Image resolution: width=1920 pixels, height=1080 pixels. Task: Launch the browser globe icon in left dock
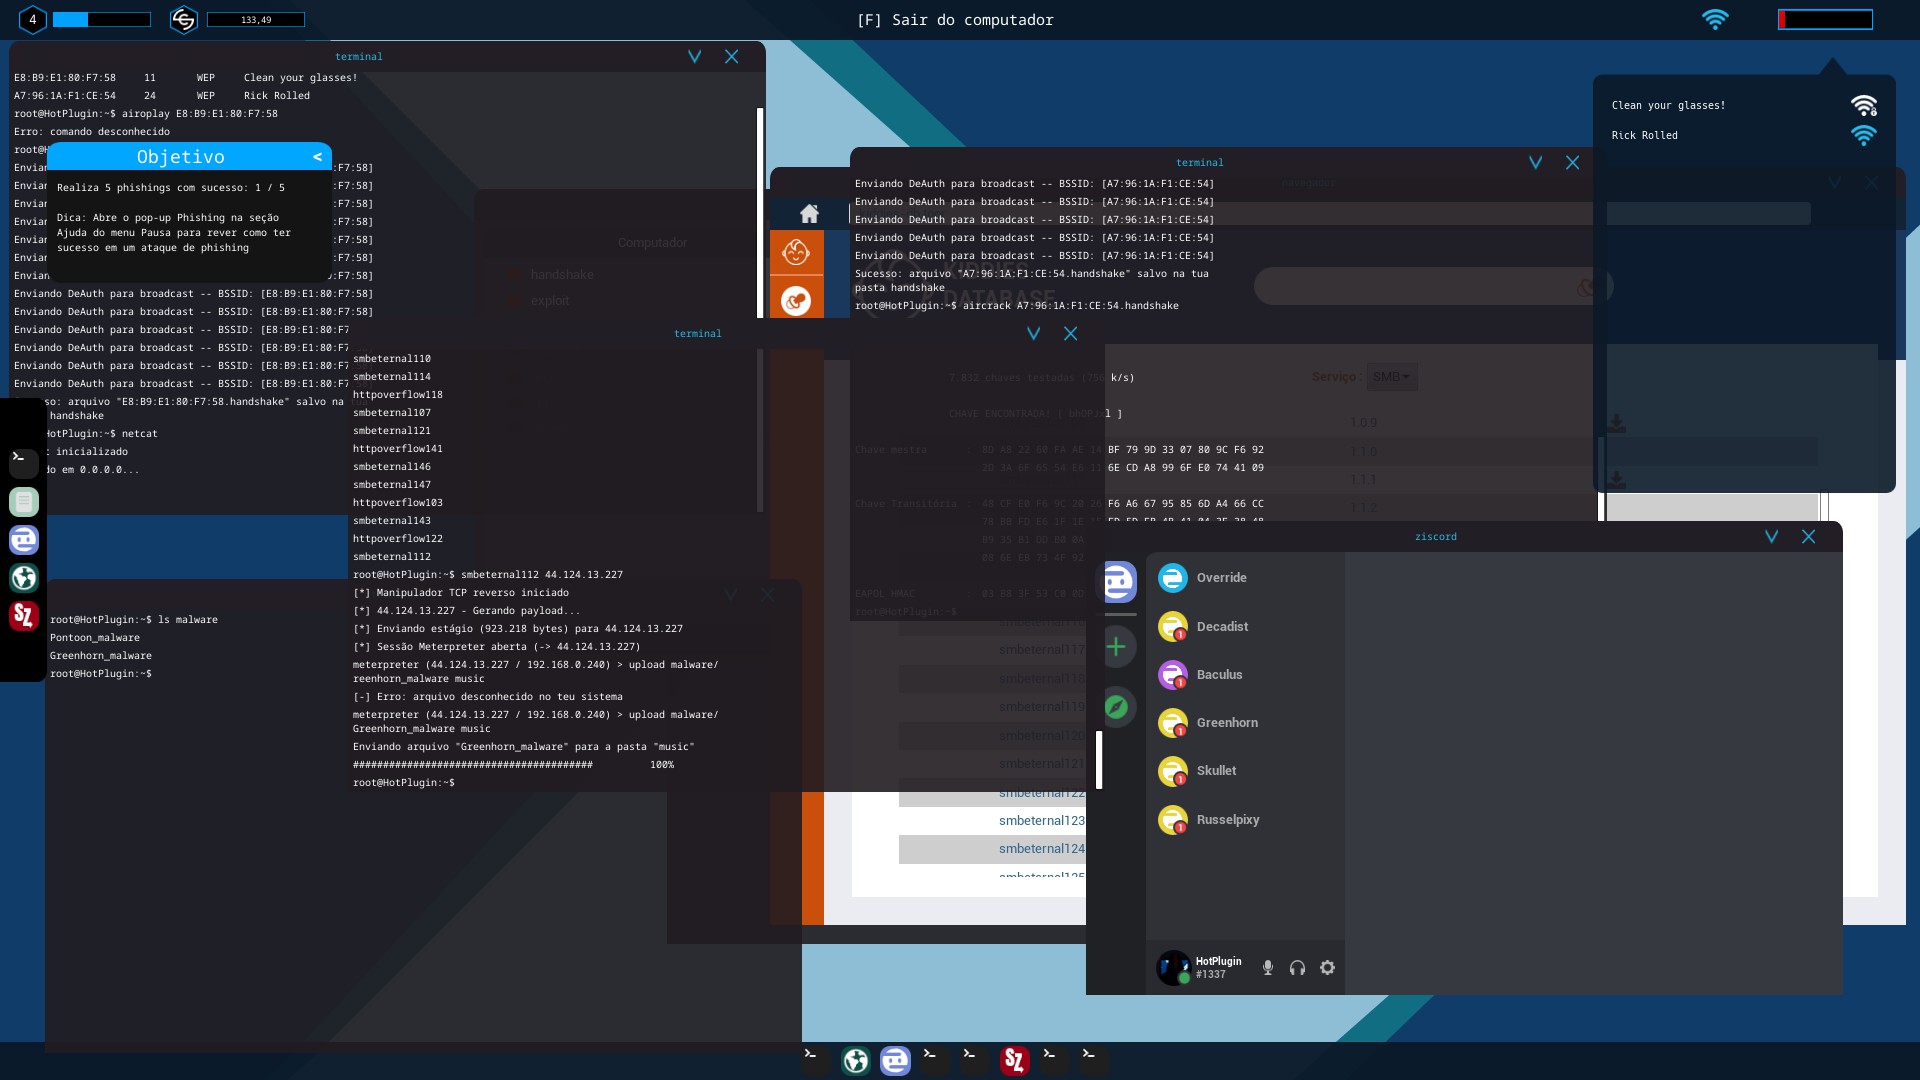pyautogui.click(x=24, y=578)
